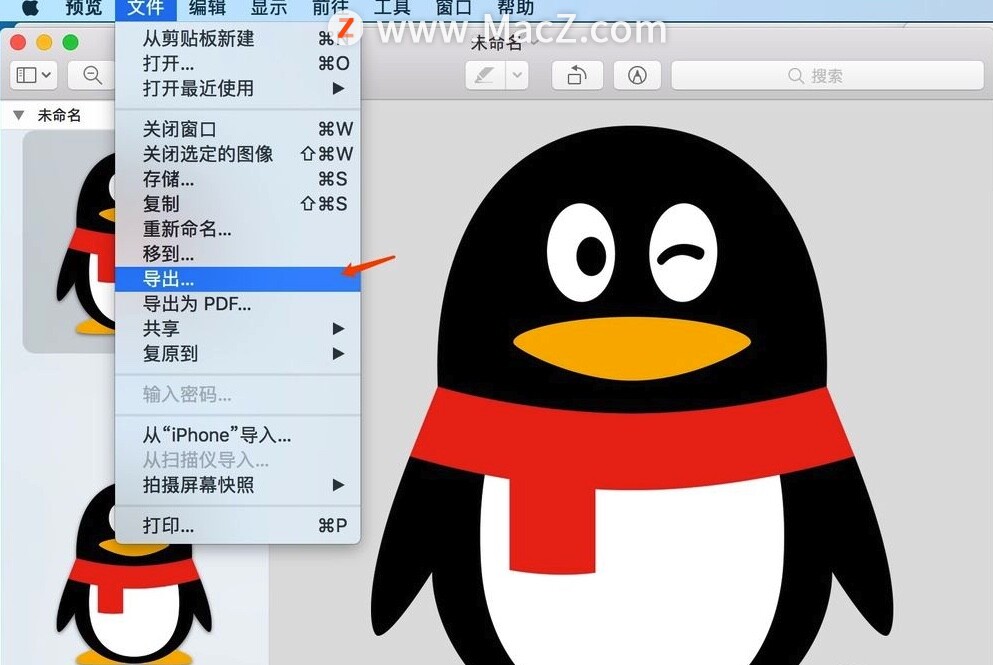Open the 预览 app menu

[84, 8]
